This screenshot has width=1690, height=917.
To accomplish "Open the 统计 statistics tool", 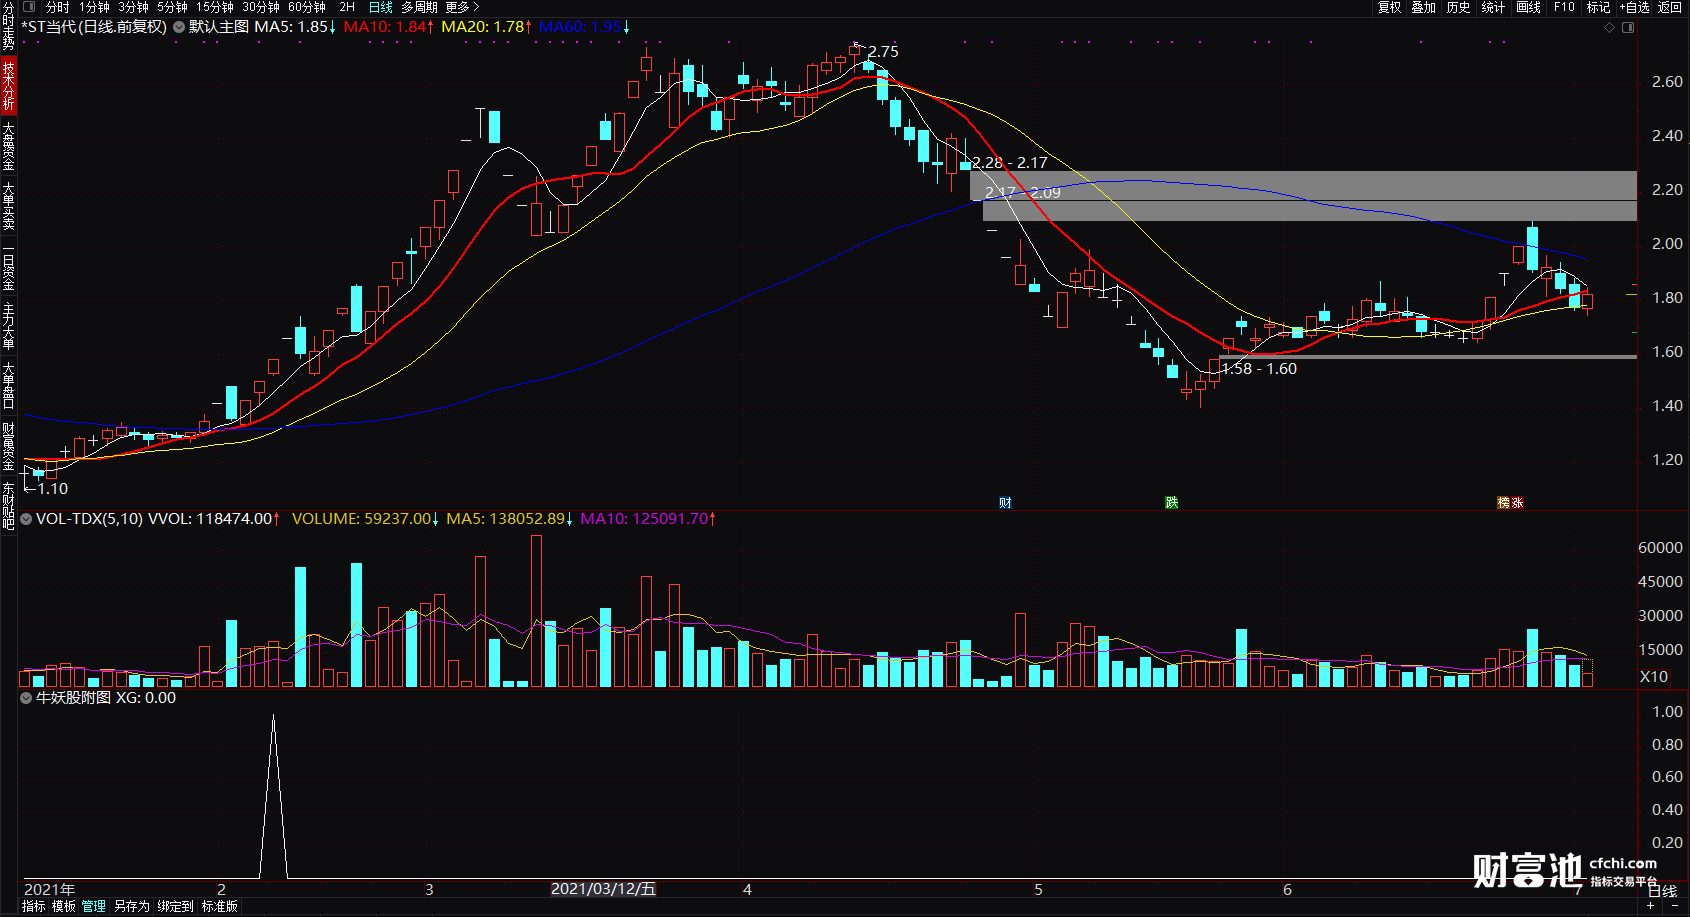I will [x=1493, y=7].
